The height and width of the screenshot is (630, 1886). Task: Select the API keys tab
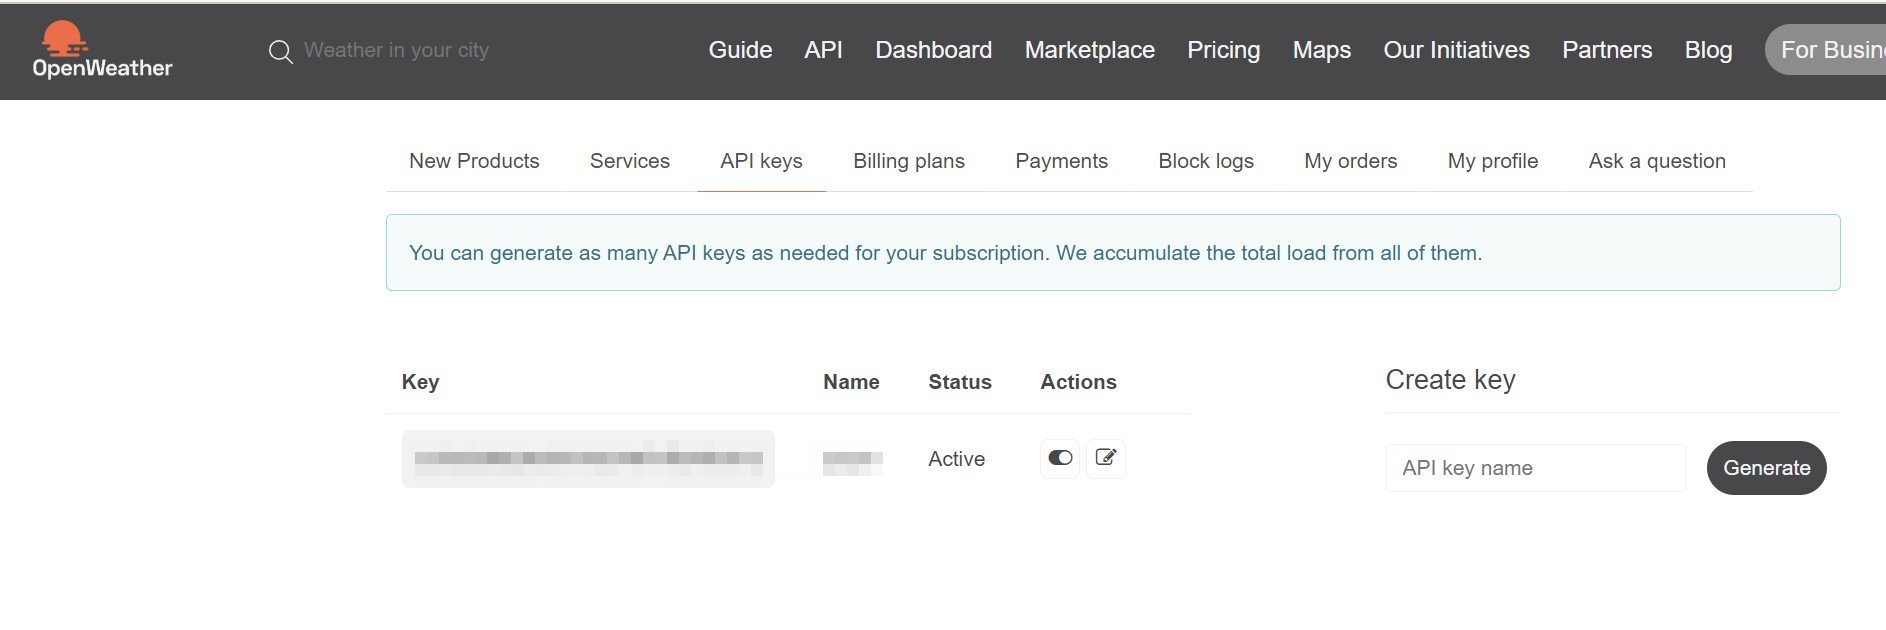click(x=761, y=161)
